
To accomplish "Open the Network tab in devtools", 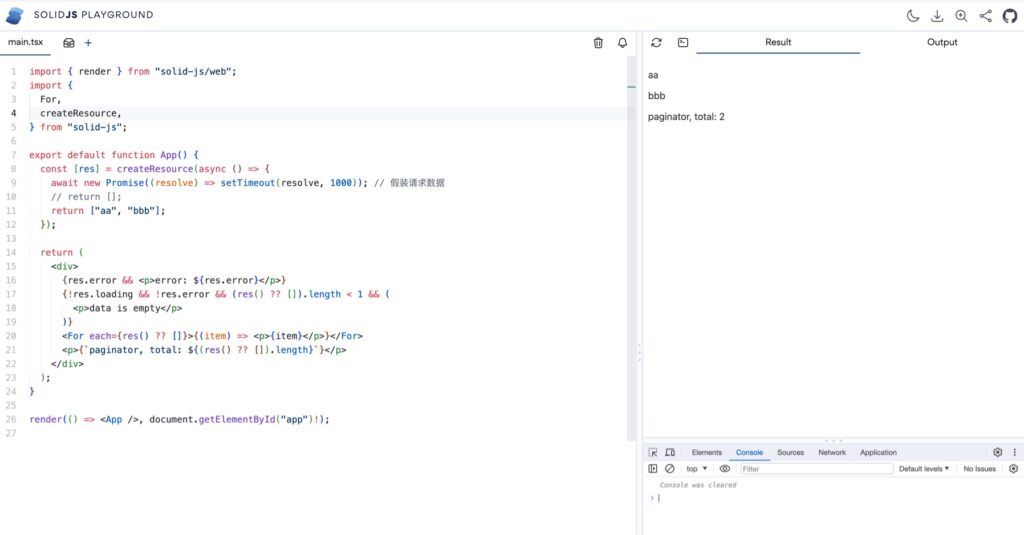I will (x=832, y=453).
